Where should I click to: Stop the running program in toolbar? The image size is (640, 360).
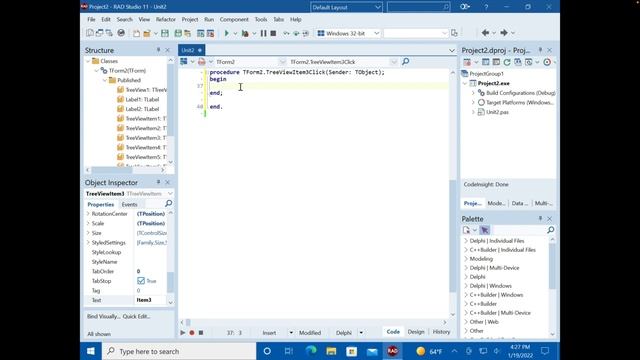pos(273,33)
